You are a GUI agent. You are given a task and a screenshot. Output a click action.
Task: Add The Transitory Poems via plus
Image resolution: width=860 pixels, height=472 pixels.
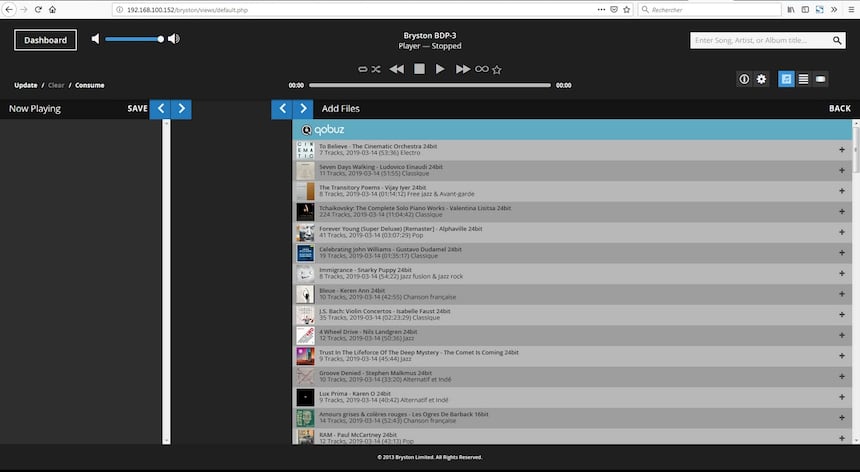(x=841, y=191)
